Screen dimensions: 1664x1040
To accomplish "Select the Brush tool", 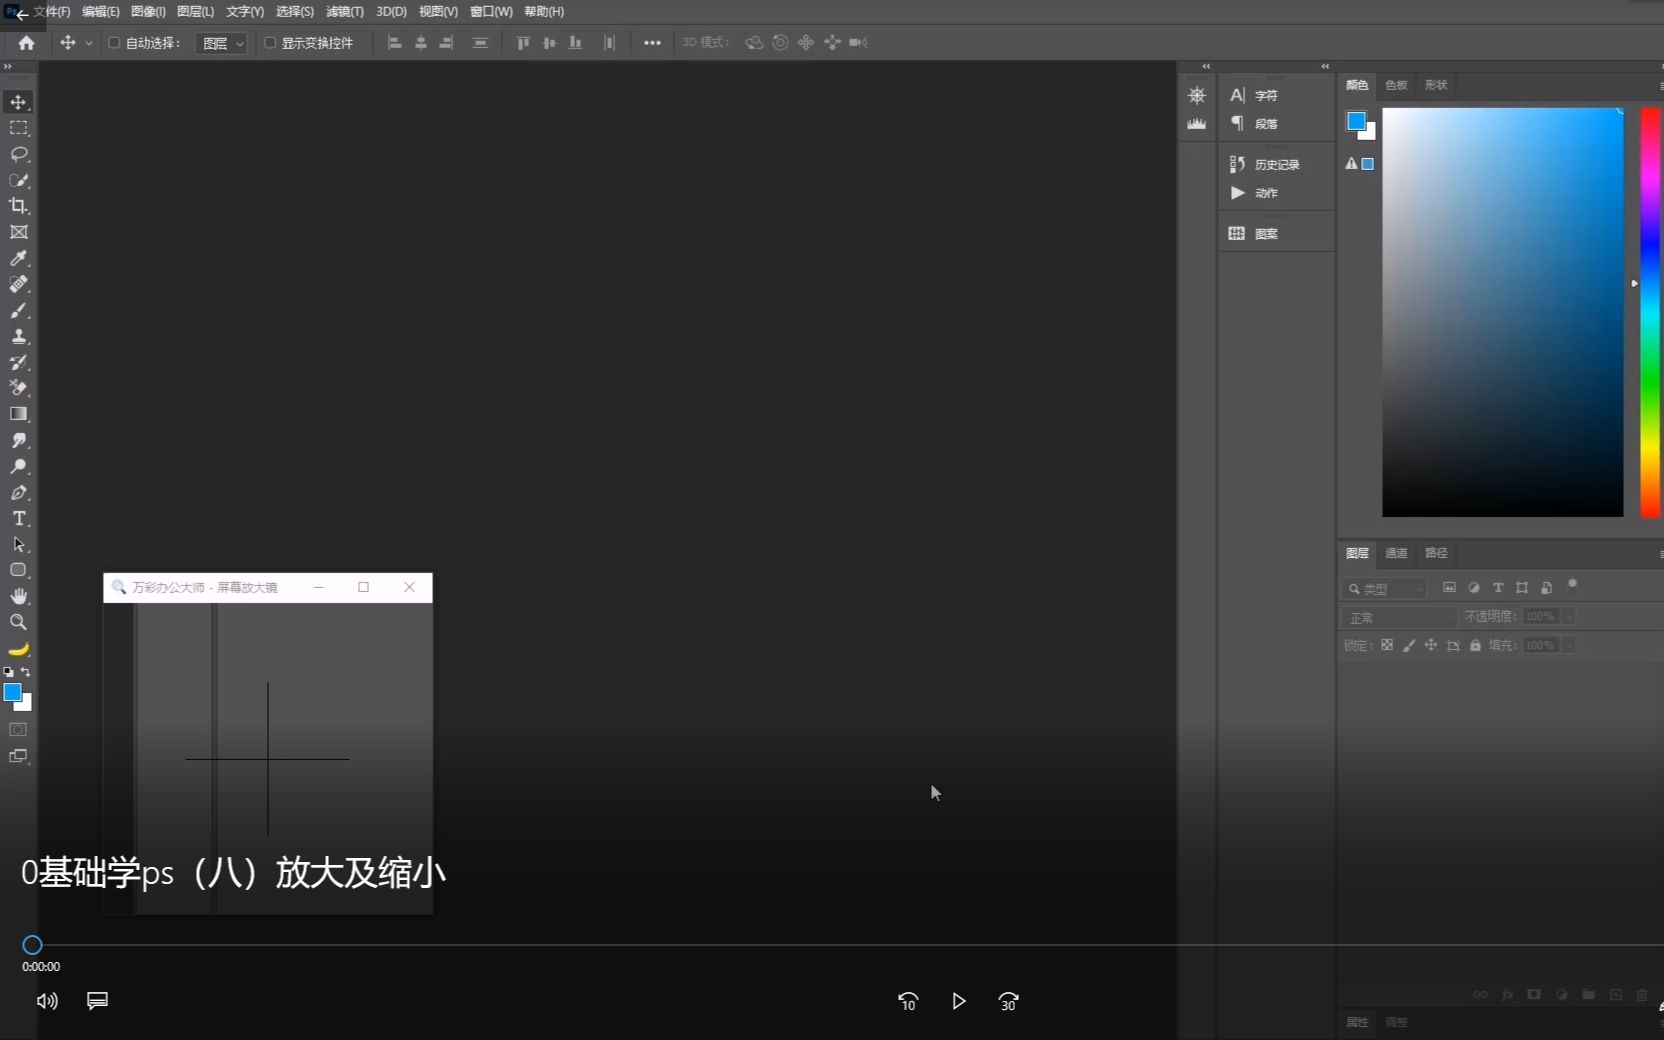I will [18, 310].
